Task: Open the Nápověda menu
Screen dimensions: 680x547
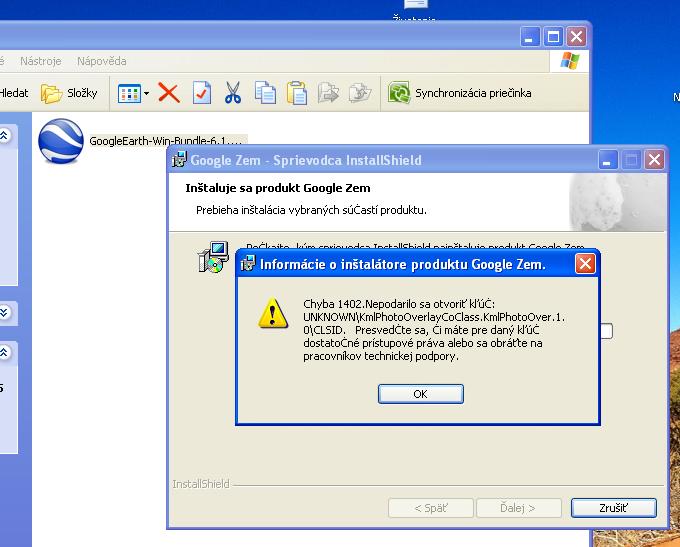Action: click(101, 61)
